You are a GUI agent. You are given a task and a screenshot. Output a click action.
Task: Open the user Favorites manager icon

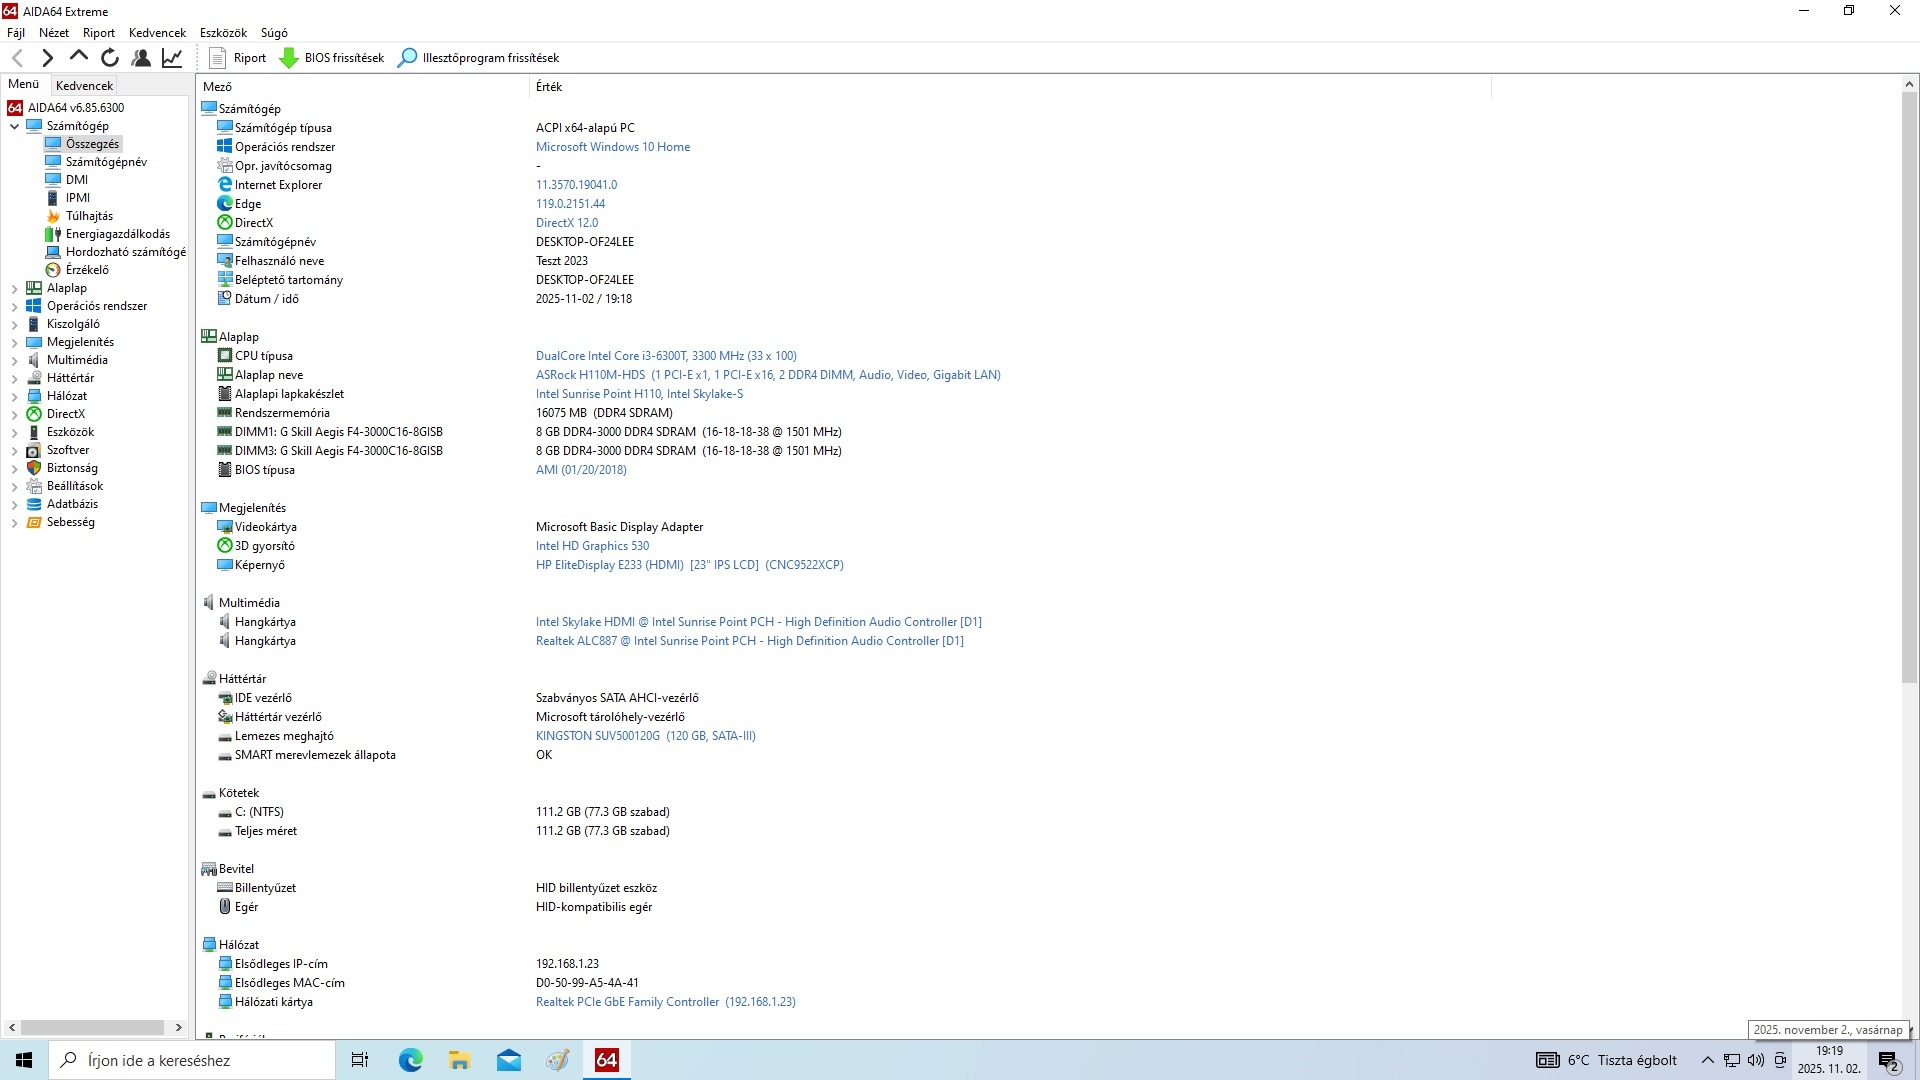click(x=141, y=58)
